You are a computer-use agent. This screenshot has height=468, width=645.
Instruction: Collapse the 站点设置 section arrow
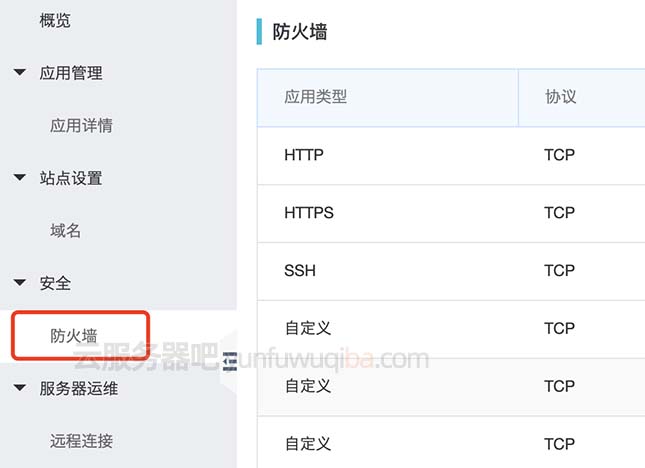tap(19, 178)
